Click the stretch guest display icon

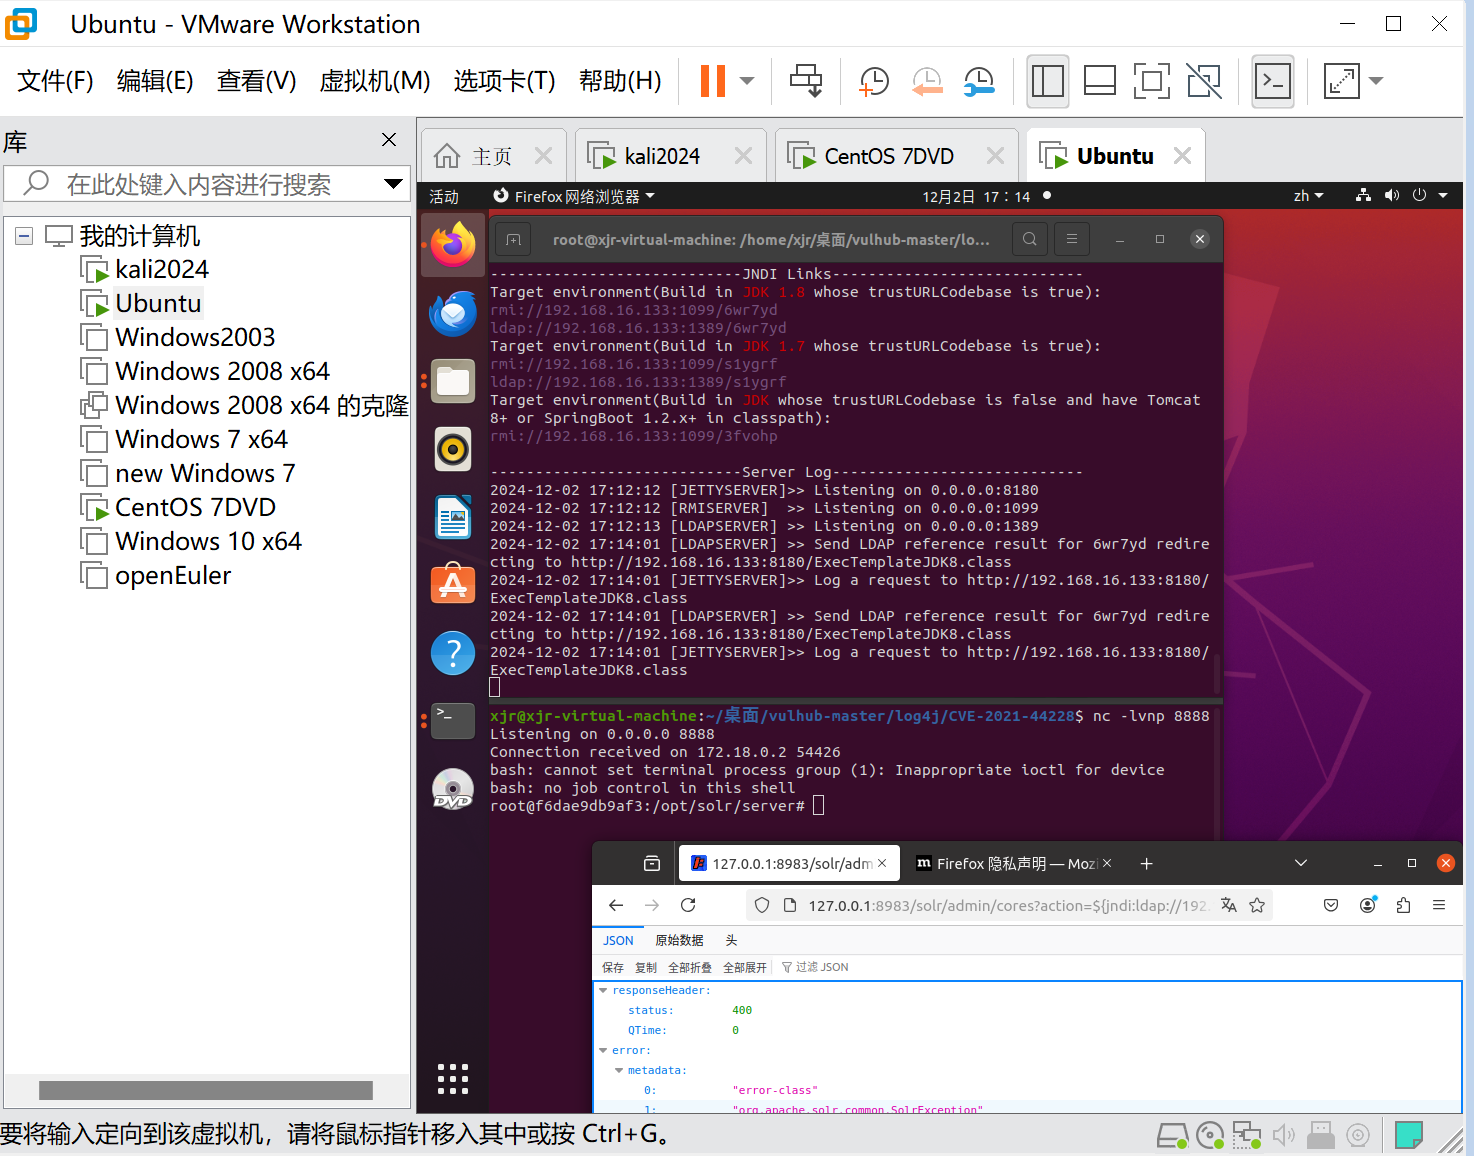pyautogui.click(x=1341, y=81)
